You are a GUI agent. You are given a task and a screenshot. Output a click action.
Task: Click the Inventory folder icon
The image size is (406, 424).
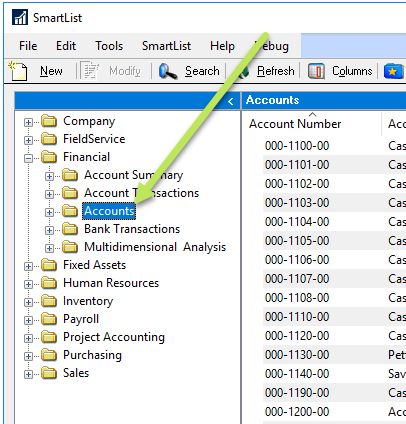click(49, 301)
